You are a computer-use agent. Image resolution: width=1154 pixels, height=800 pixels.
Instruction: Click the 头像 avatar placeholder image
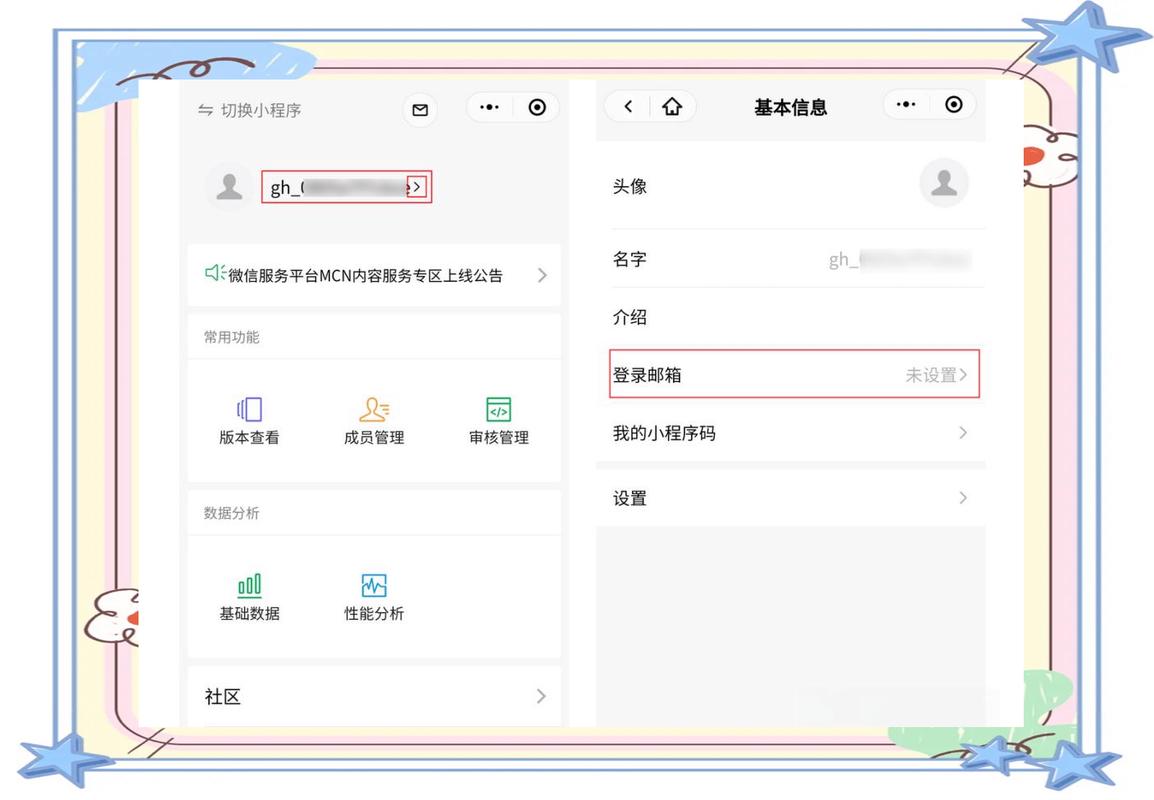click(944, 184)
